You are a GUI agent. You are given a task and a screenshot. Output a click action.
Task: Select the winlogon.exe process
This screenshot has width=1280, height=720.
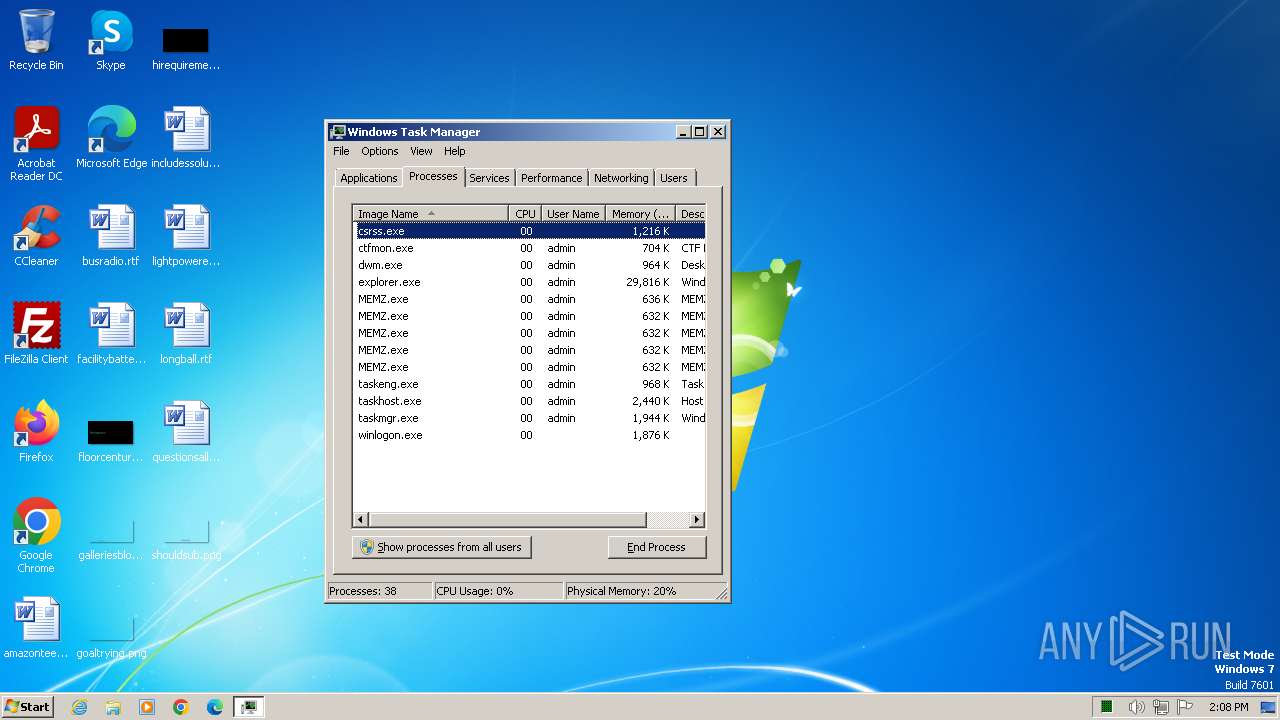click(530, 435)
